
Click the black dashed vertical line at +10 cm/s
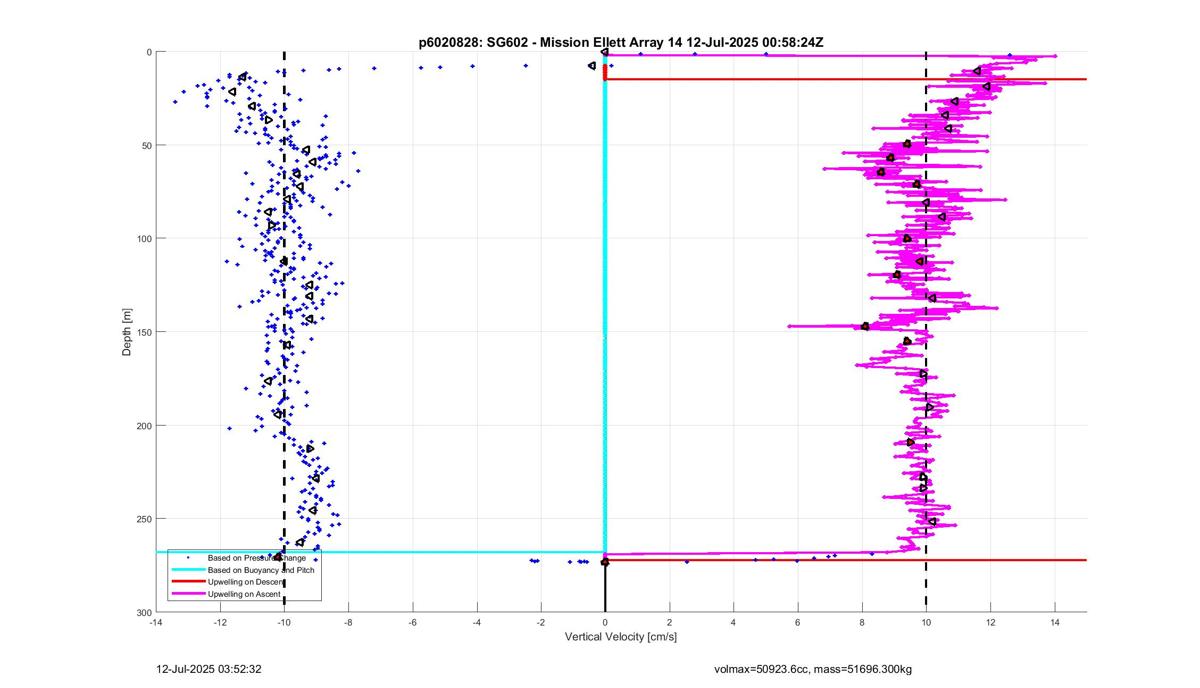point(926,330)
